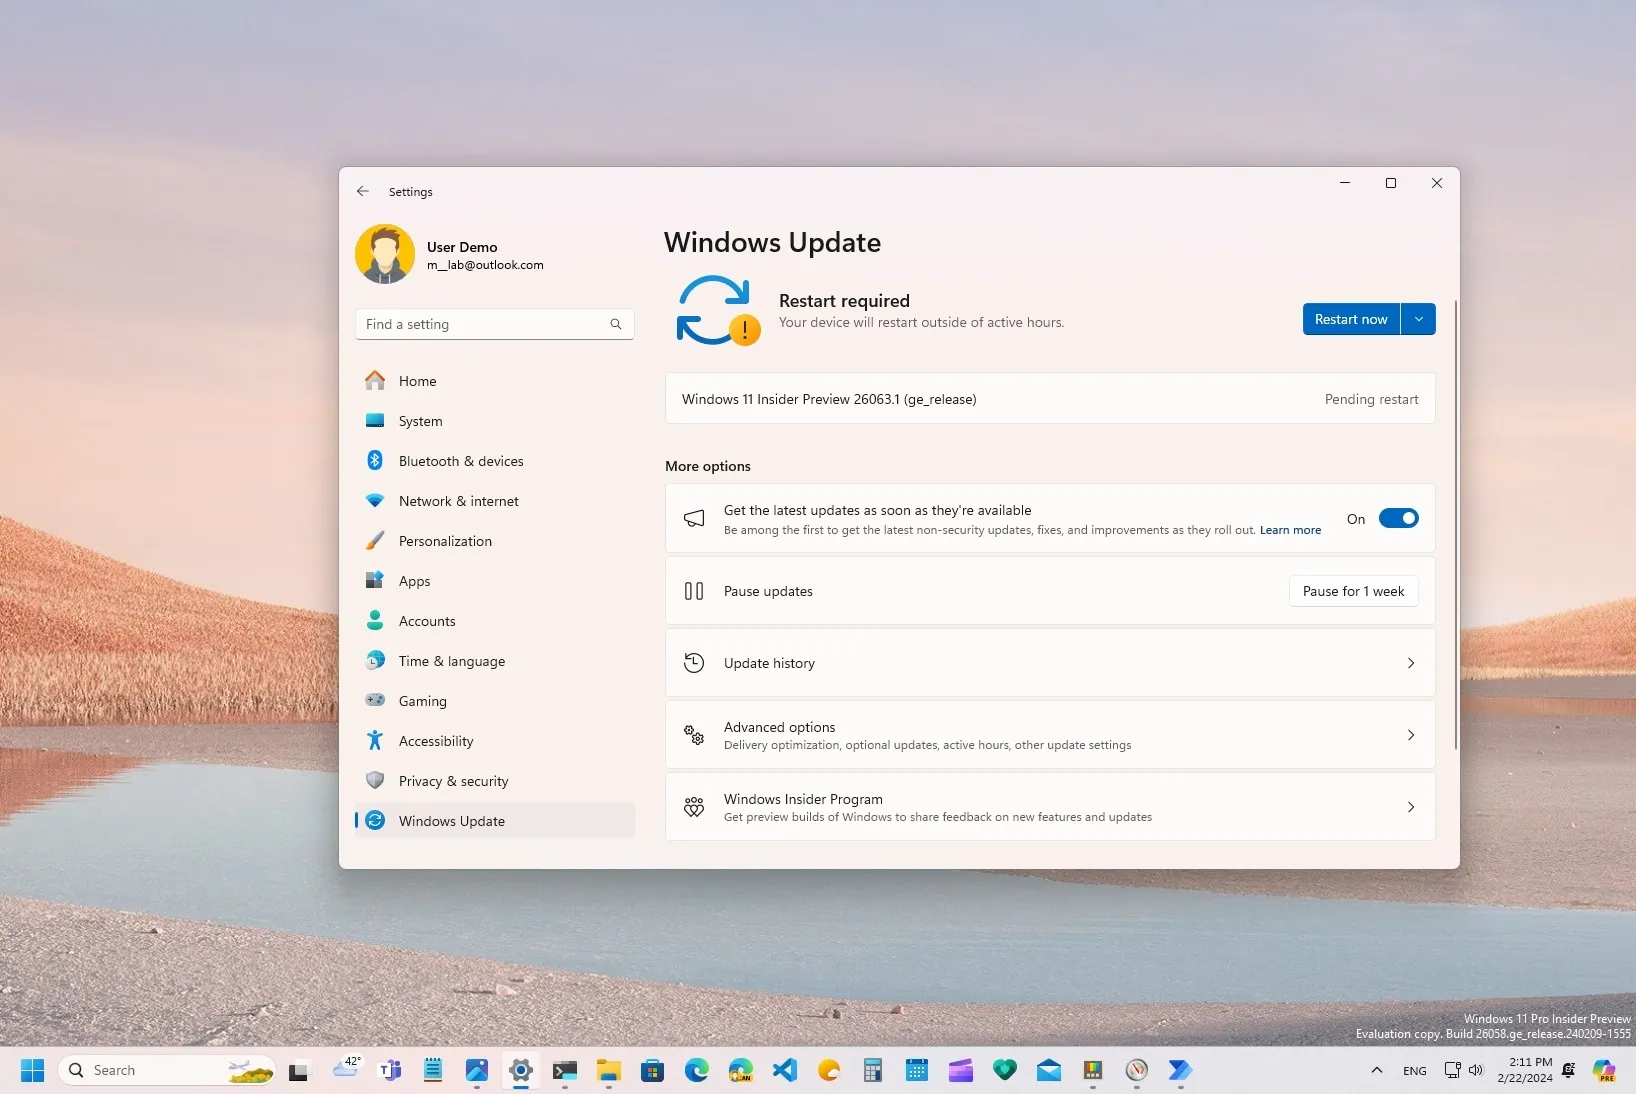Viewport: 1636px width, 1094px height.
Task: Open weather widget showing 42°
Action: (x=345, y=1069)
